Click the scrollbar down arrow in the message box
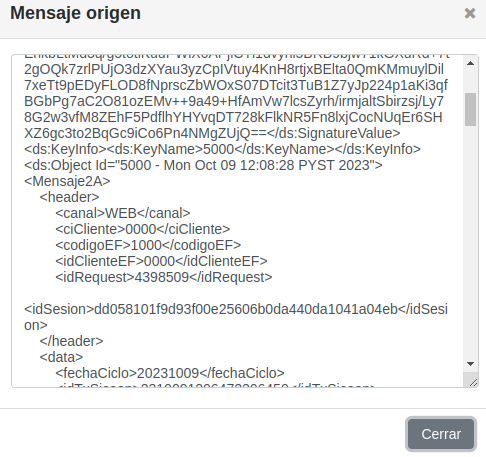The width and height of the screenshot is (486, 457). tap(470, 364)
